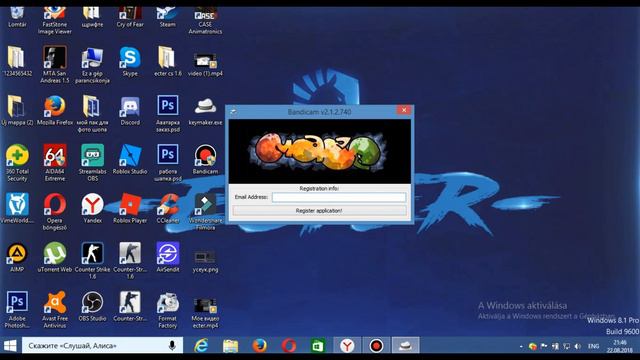Open the AIMP player shortcut
The width and height of the screenshot is (640, 360).
[17, 257]
